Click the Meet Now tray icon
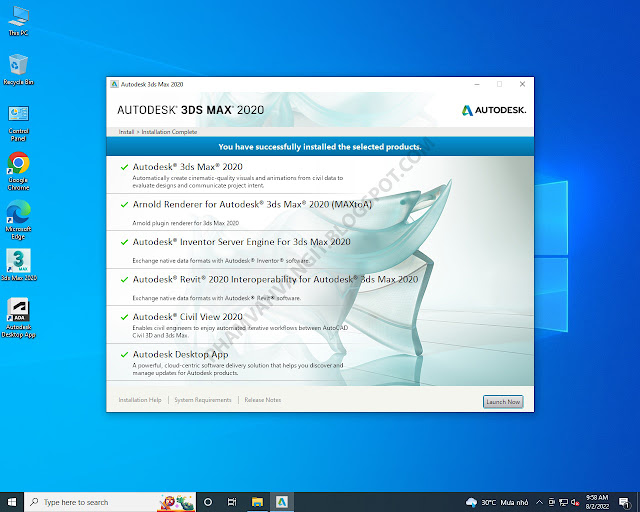 pyautogui.click(x=551, y=502)
